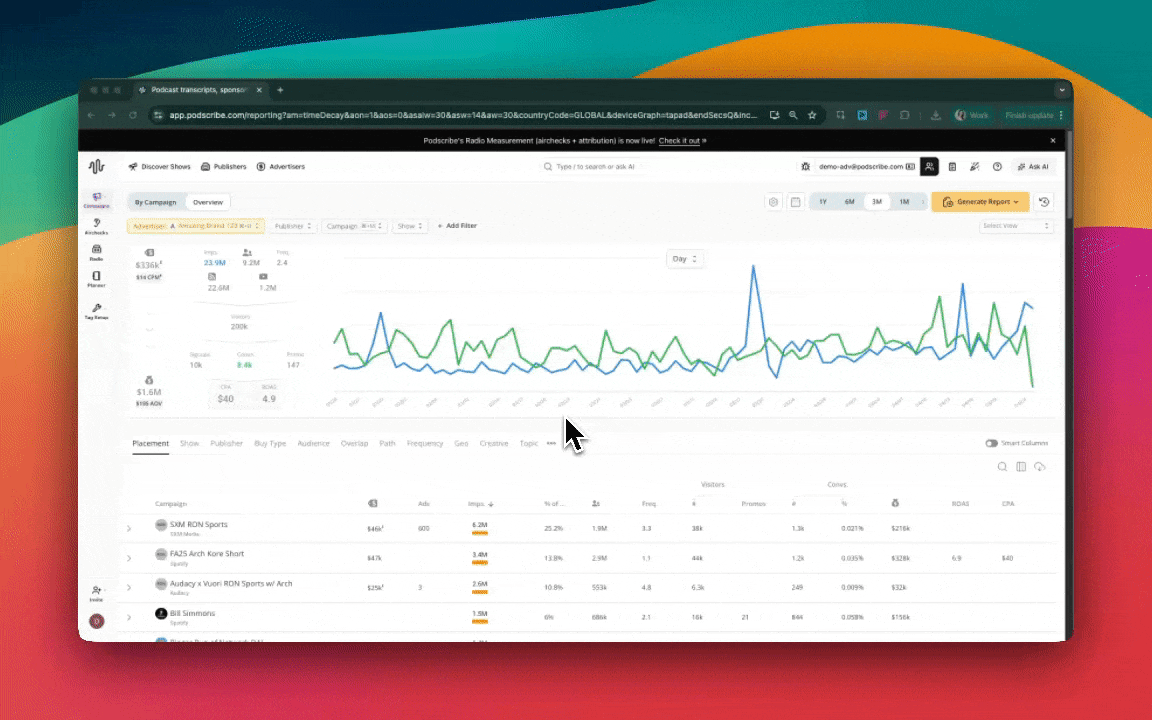Screen dimensions: 1152x720
Task: Open the Geo tab
Action: point(461,443)
